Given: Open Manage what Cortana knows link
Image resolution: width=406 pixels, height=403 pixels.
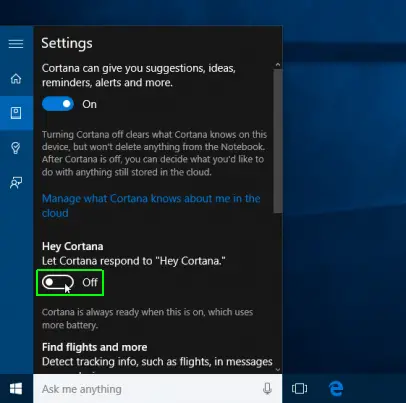Looking at the screenshot, I should pos(151,206).
